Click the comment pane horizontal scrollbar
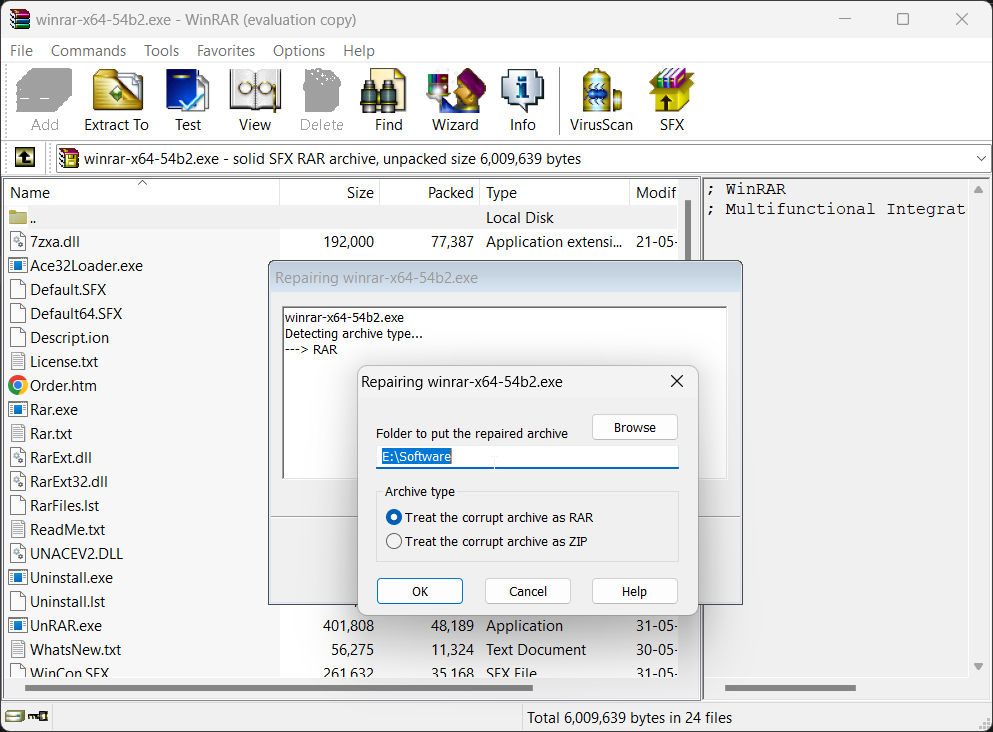The image size is (993, 732). tap(790, 688)
